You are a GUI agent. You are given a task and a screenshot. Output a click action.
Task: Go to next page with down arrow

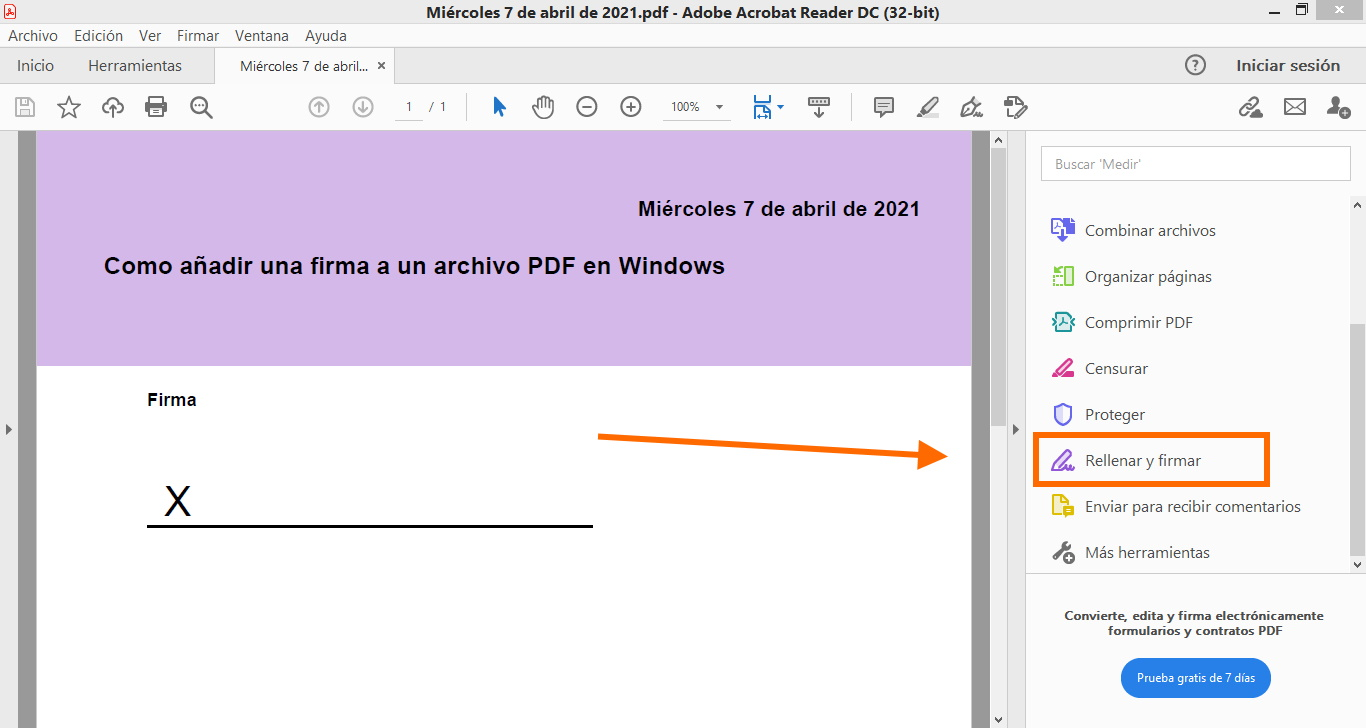[x=363, y=107]
